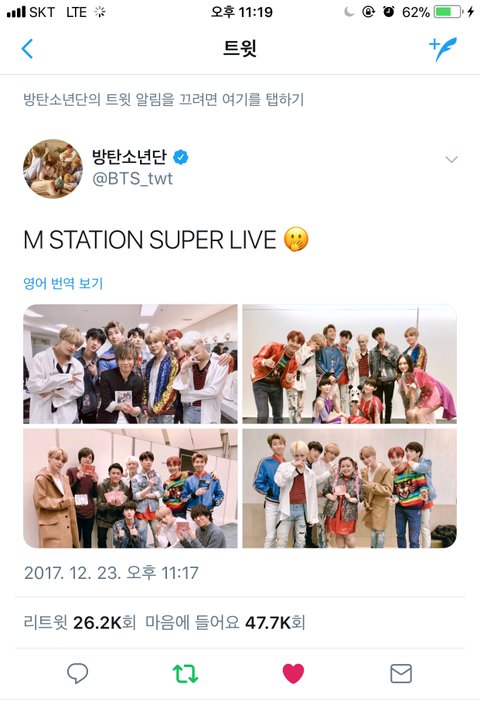Open the top-left group photo
The width and height of the screenshot is (480, 708).
tap(130, 364)
